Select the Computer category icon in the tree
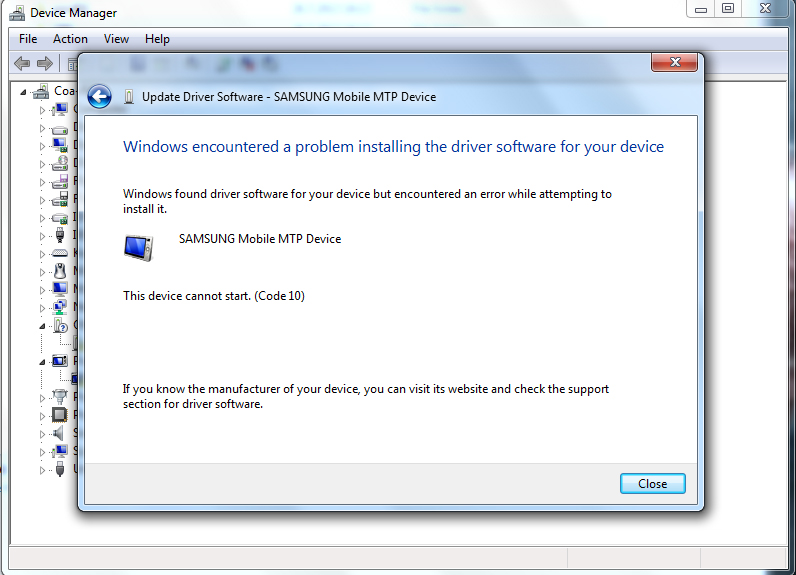The height and width of the screenshot is (575, 796). [x=60, y=109]
